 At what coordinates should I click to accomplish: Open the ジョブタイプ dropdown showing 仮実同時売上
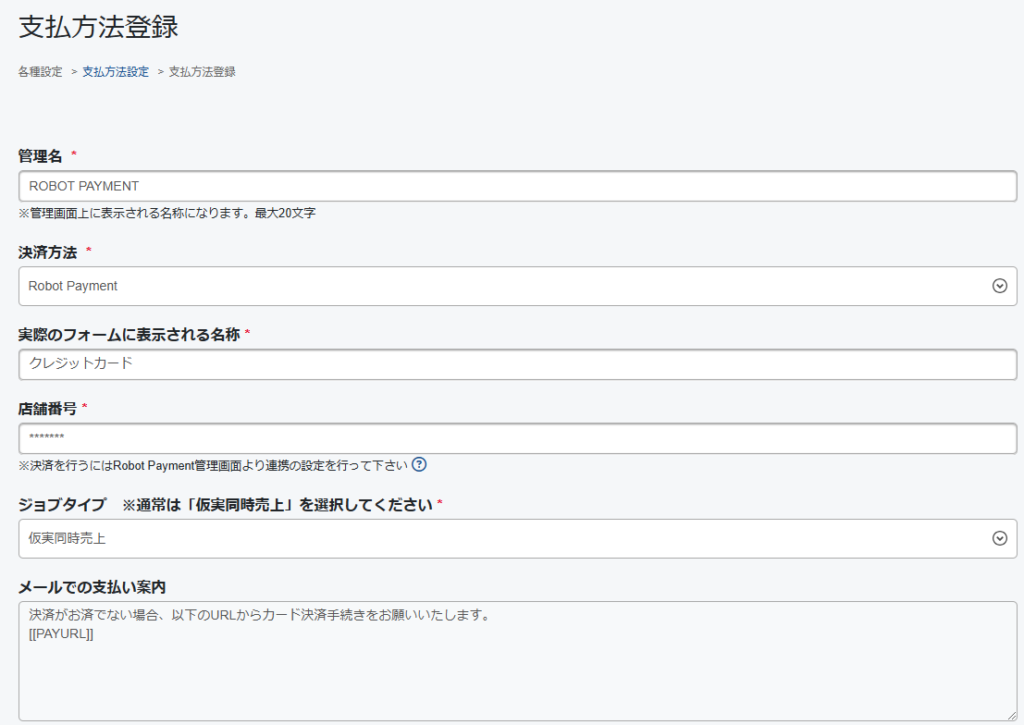click(517, 539)
